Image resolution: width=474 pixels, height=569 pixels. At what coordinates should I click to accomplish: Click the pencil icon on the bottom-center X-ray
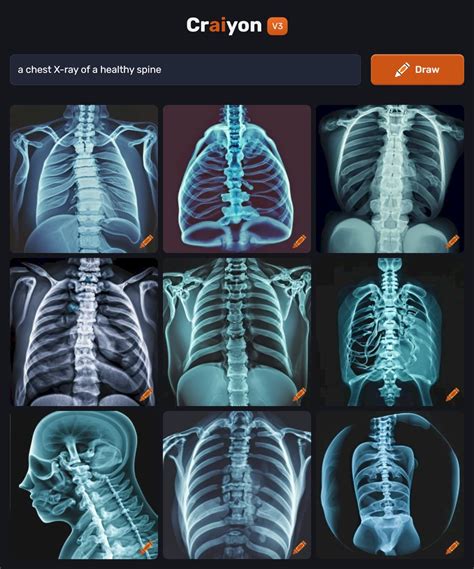tap(299, 548)
